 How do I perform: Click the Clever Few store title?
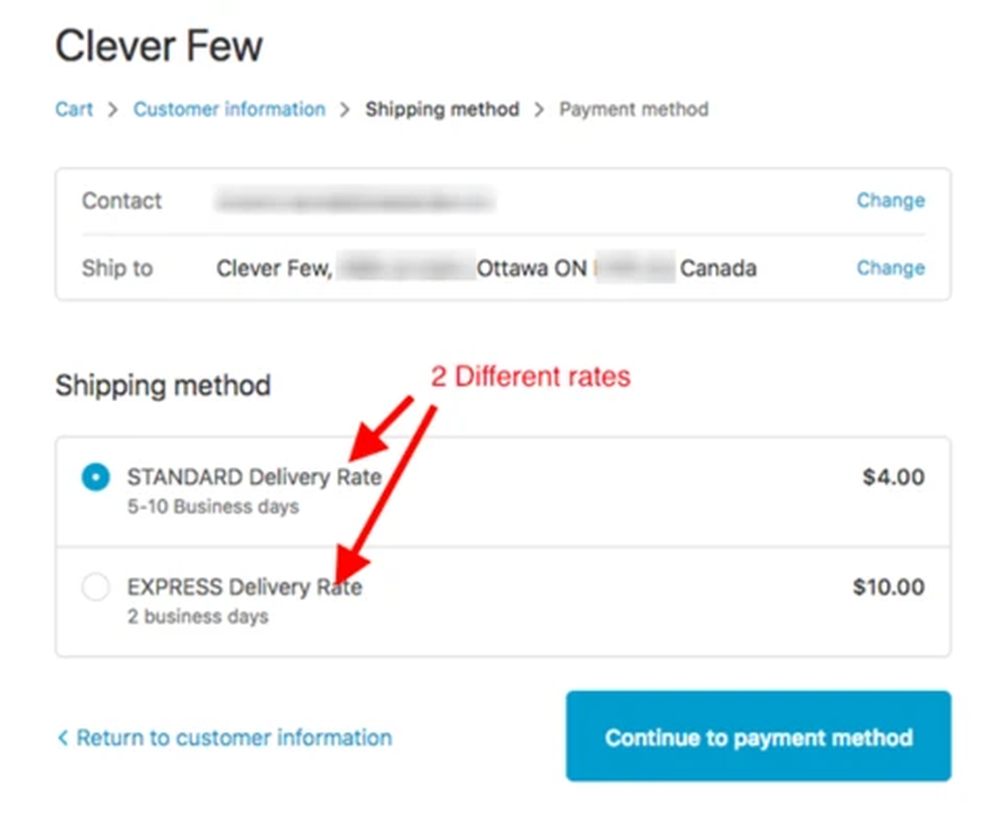[x=159, y=47]
